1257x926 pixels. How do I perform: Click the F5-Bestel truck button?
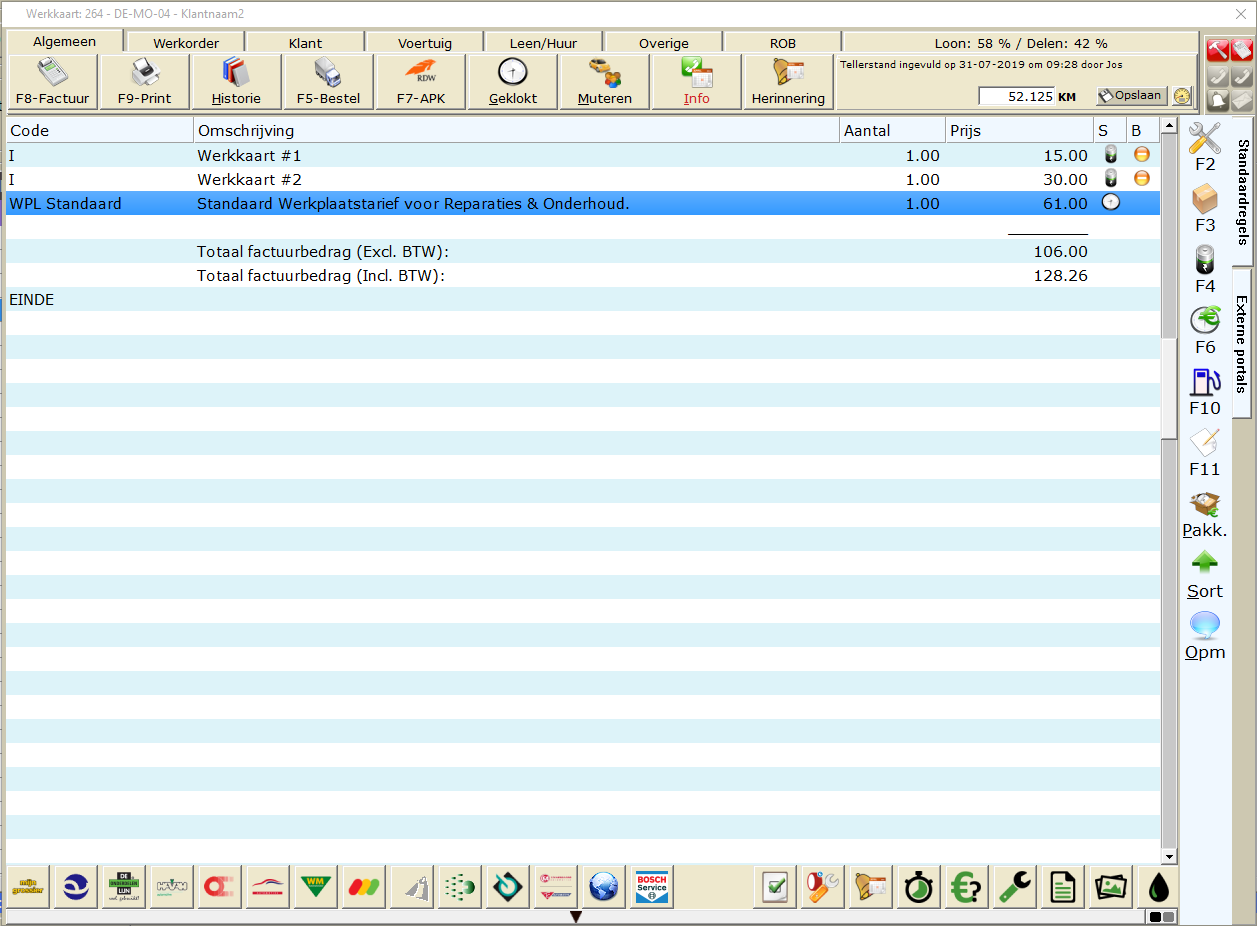pyautogui.click(x=328, y=82)
